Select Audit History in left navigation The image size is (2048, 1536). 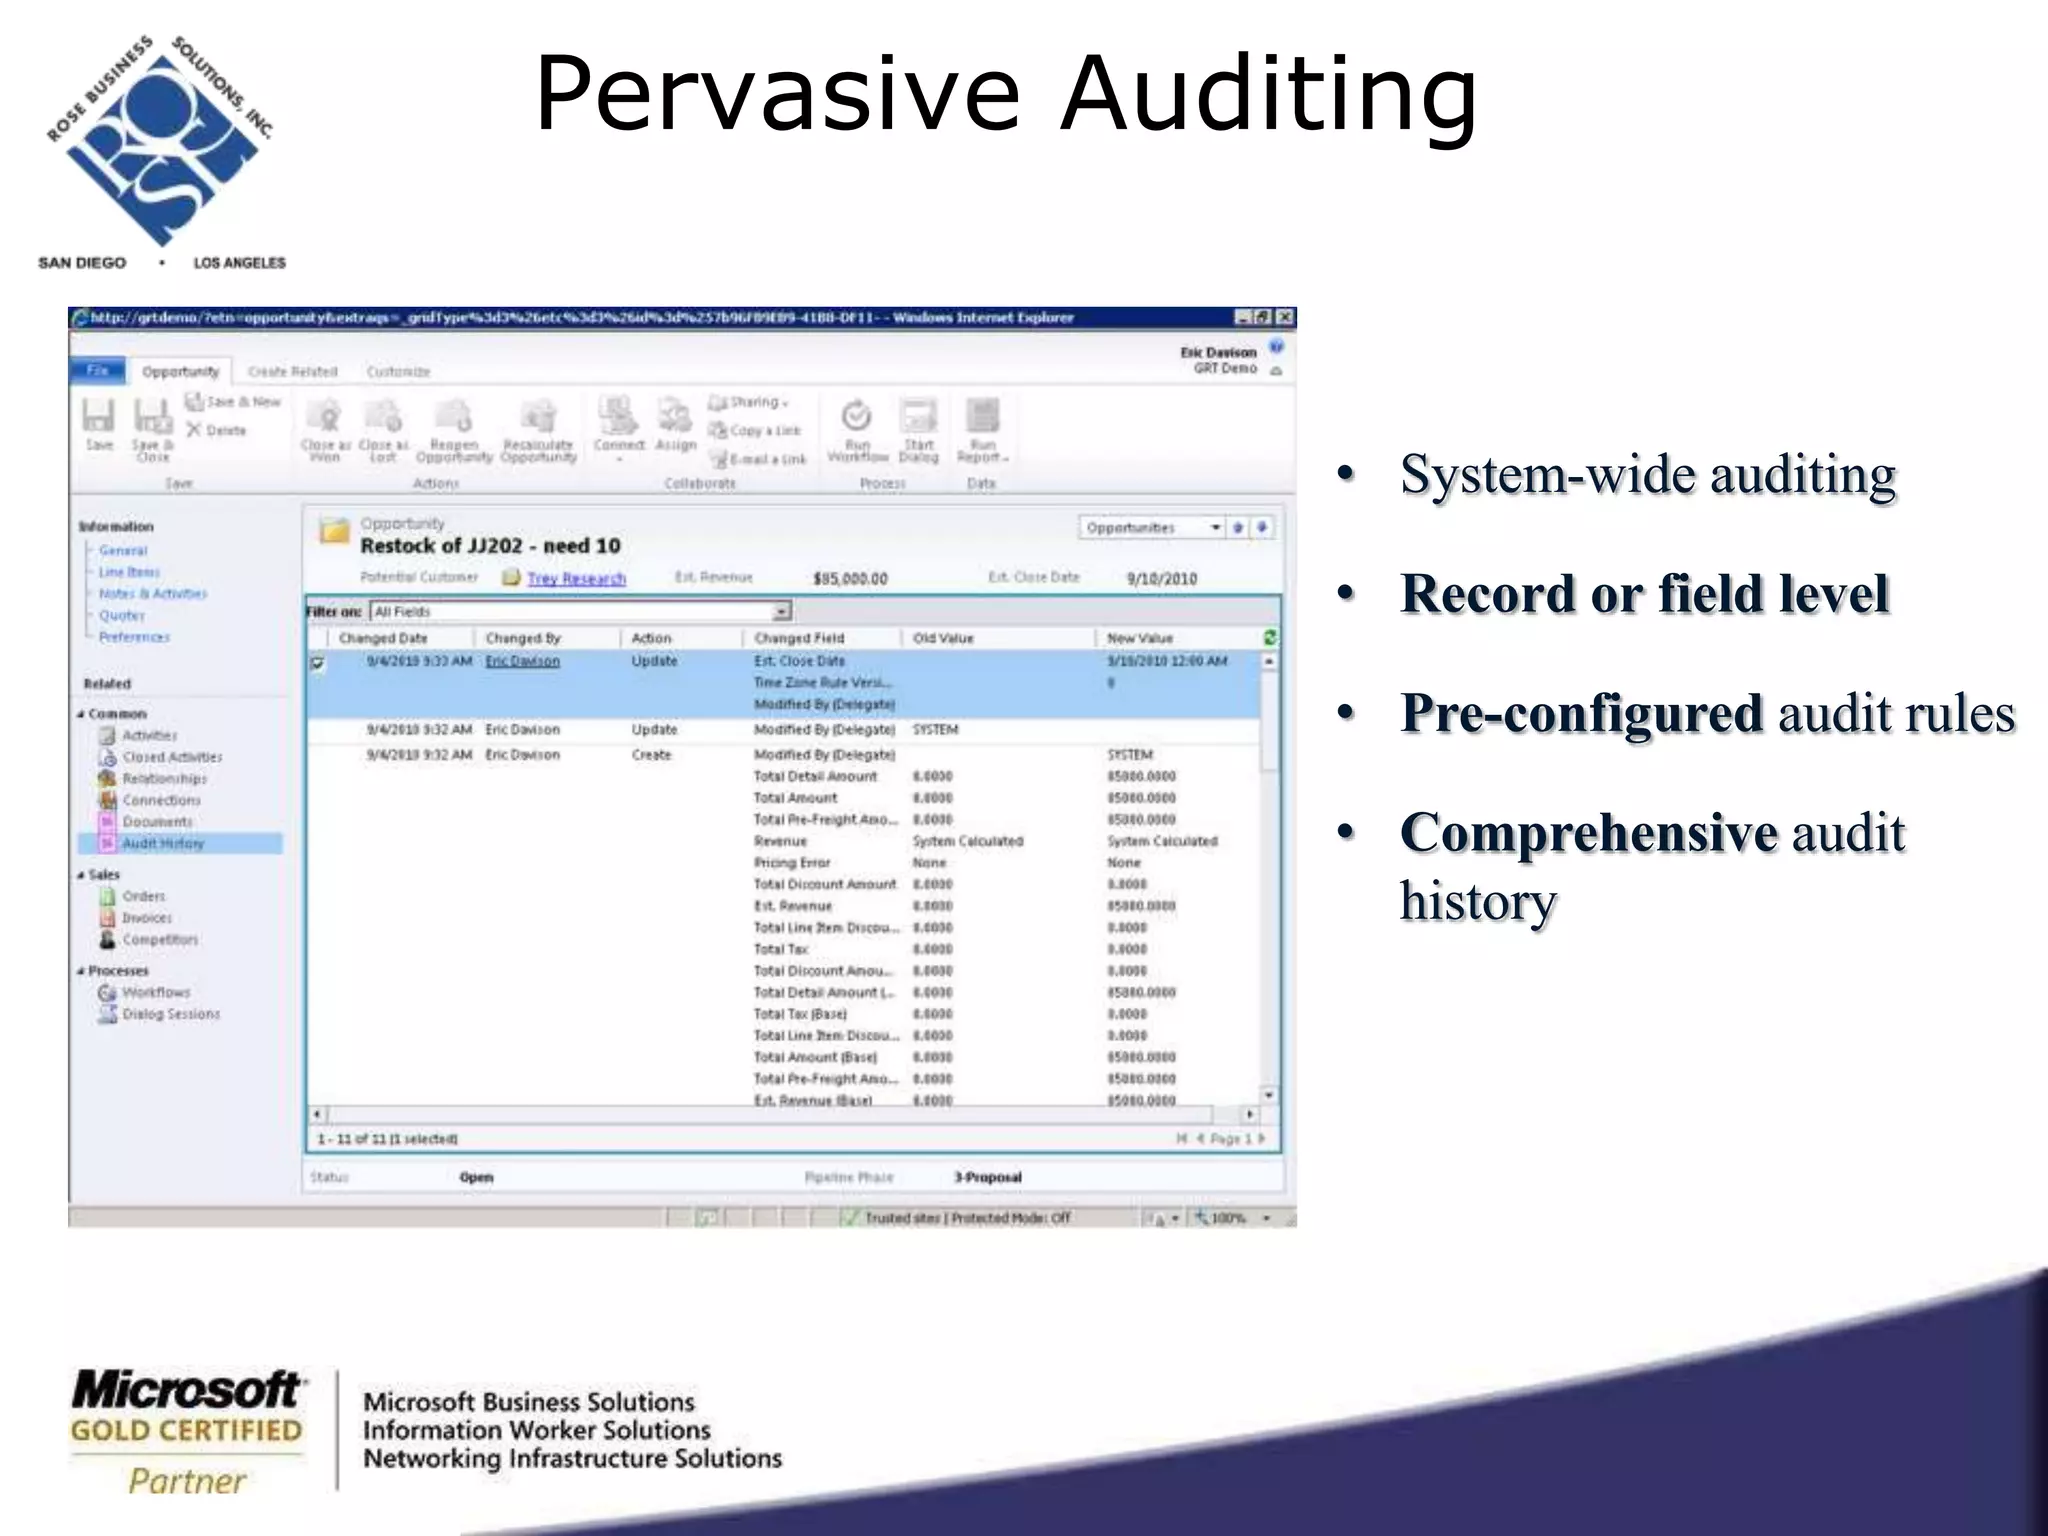tap(163, 844)
